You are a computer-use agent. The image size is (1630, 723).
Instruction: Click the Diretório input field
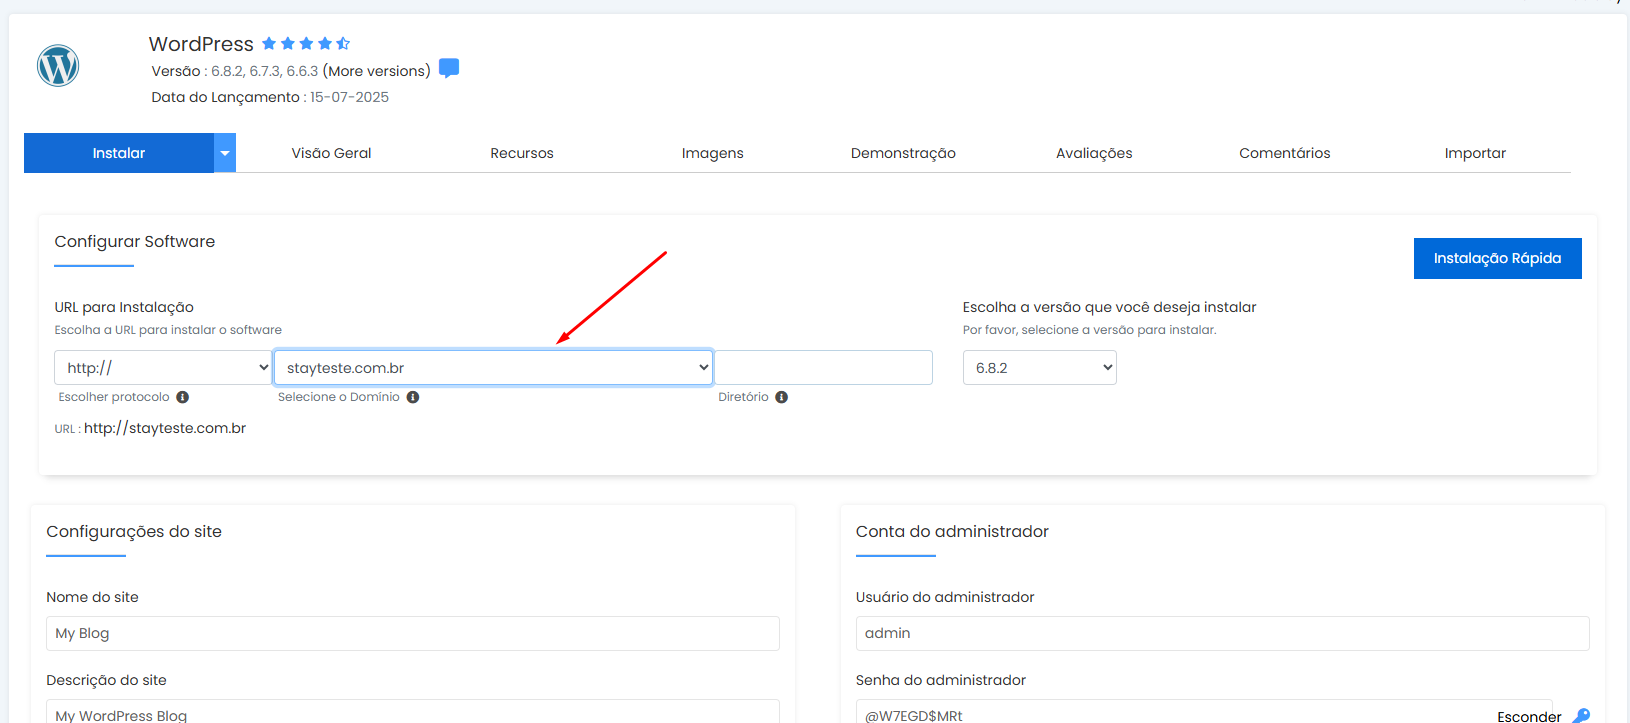pos(824,368)
